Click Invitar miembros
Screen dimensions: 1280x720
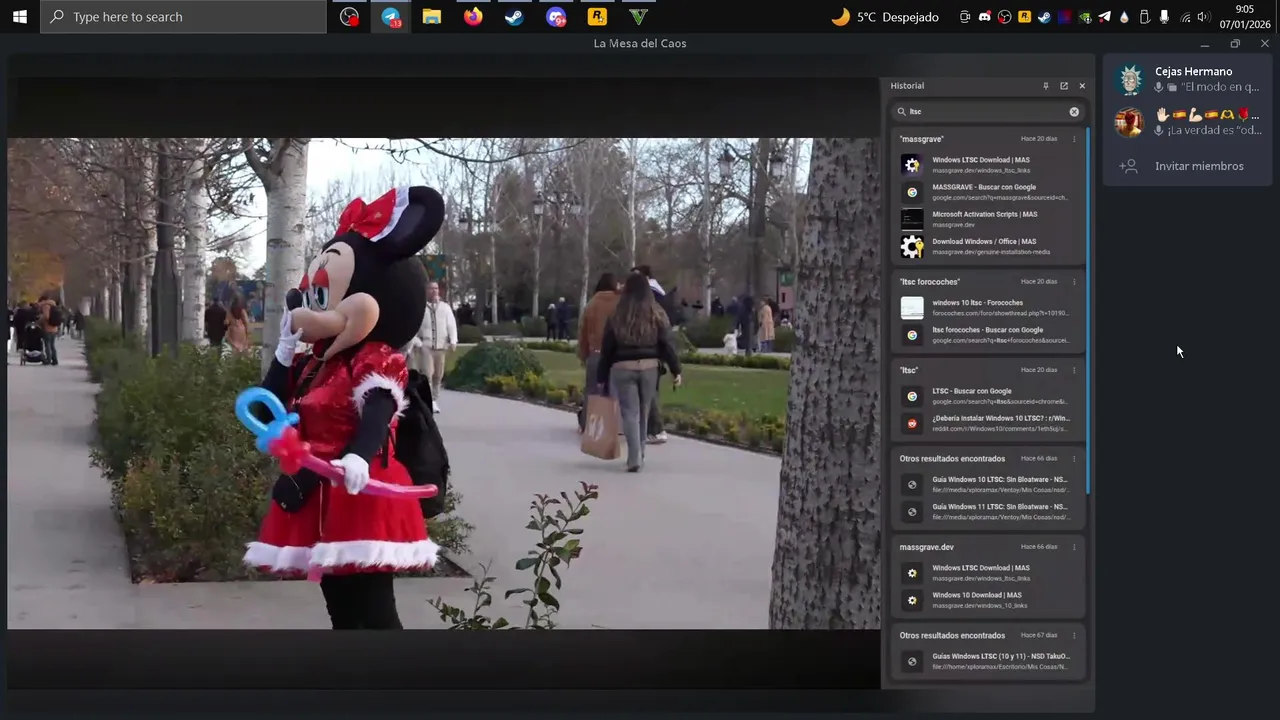coord(1199,166)
